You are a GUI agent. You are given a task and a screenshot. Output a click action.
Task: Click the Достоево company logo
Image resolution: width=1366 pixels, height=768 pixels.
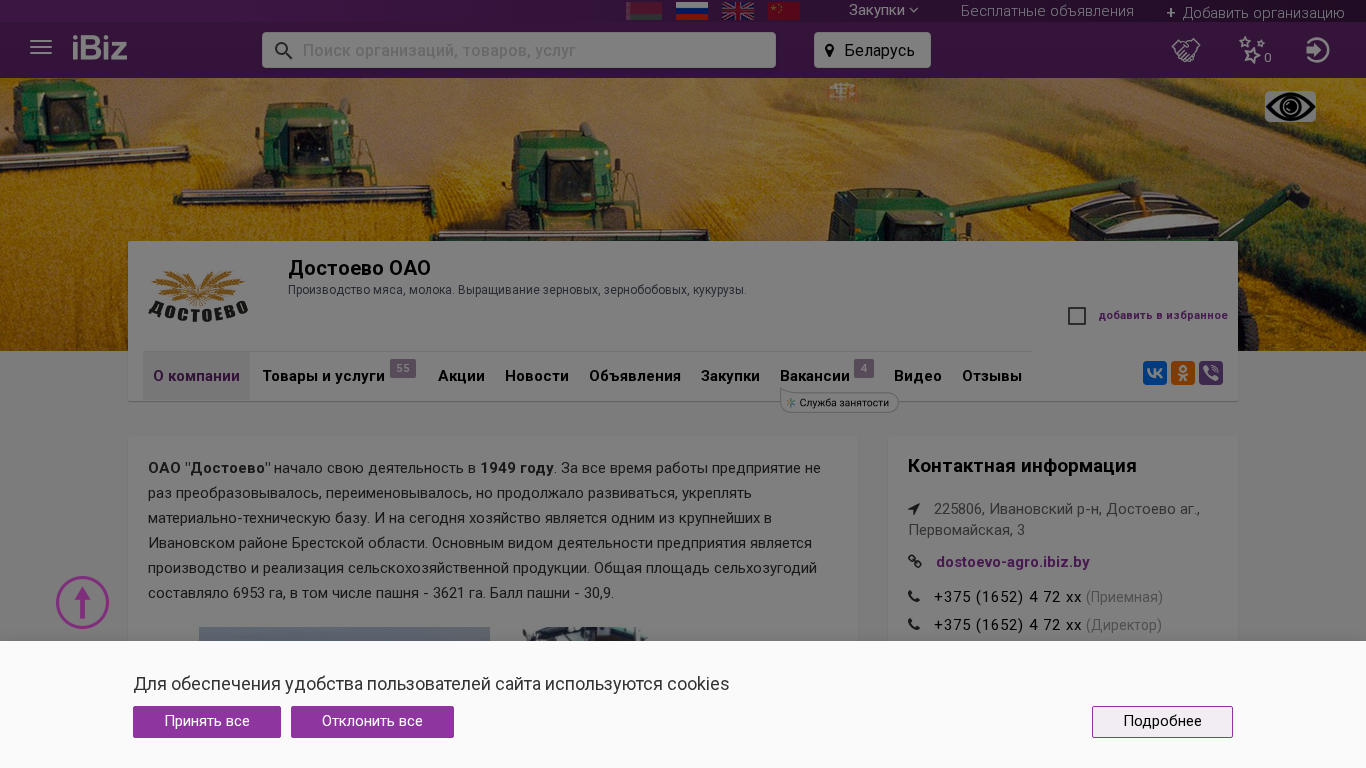pyautogui.click(x=199, y=296)
